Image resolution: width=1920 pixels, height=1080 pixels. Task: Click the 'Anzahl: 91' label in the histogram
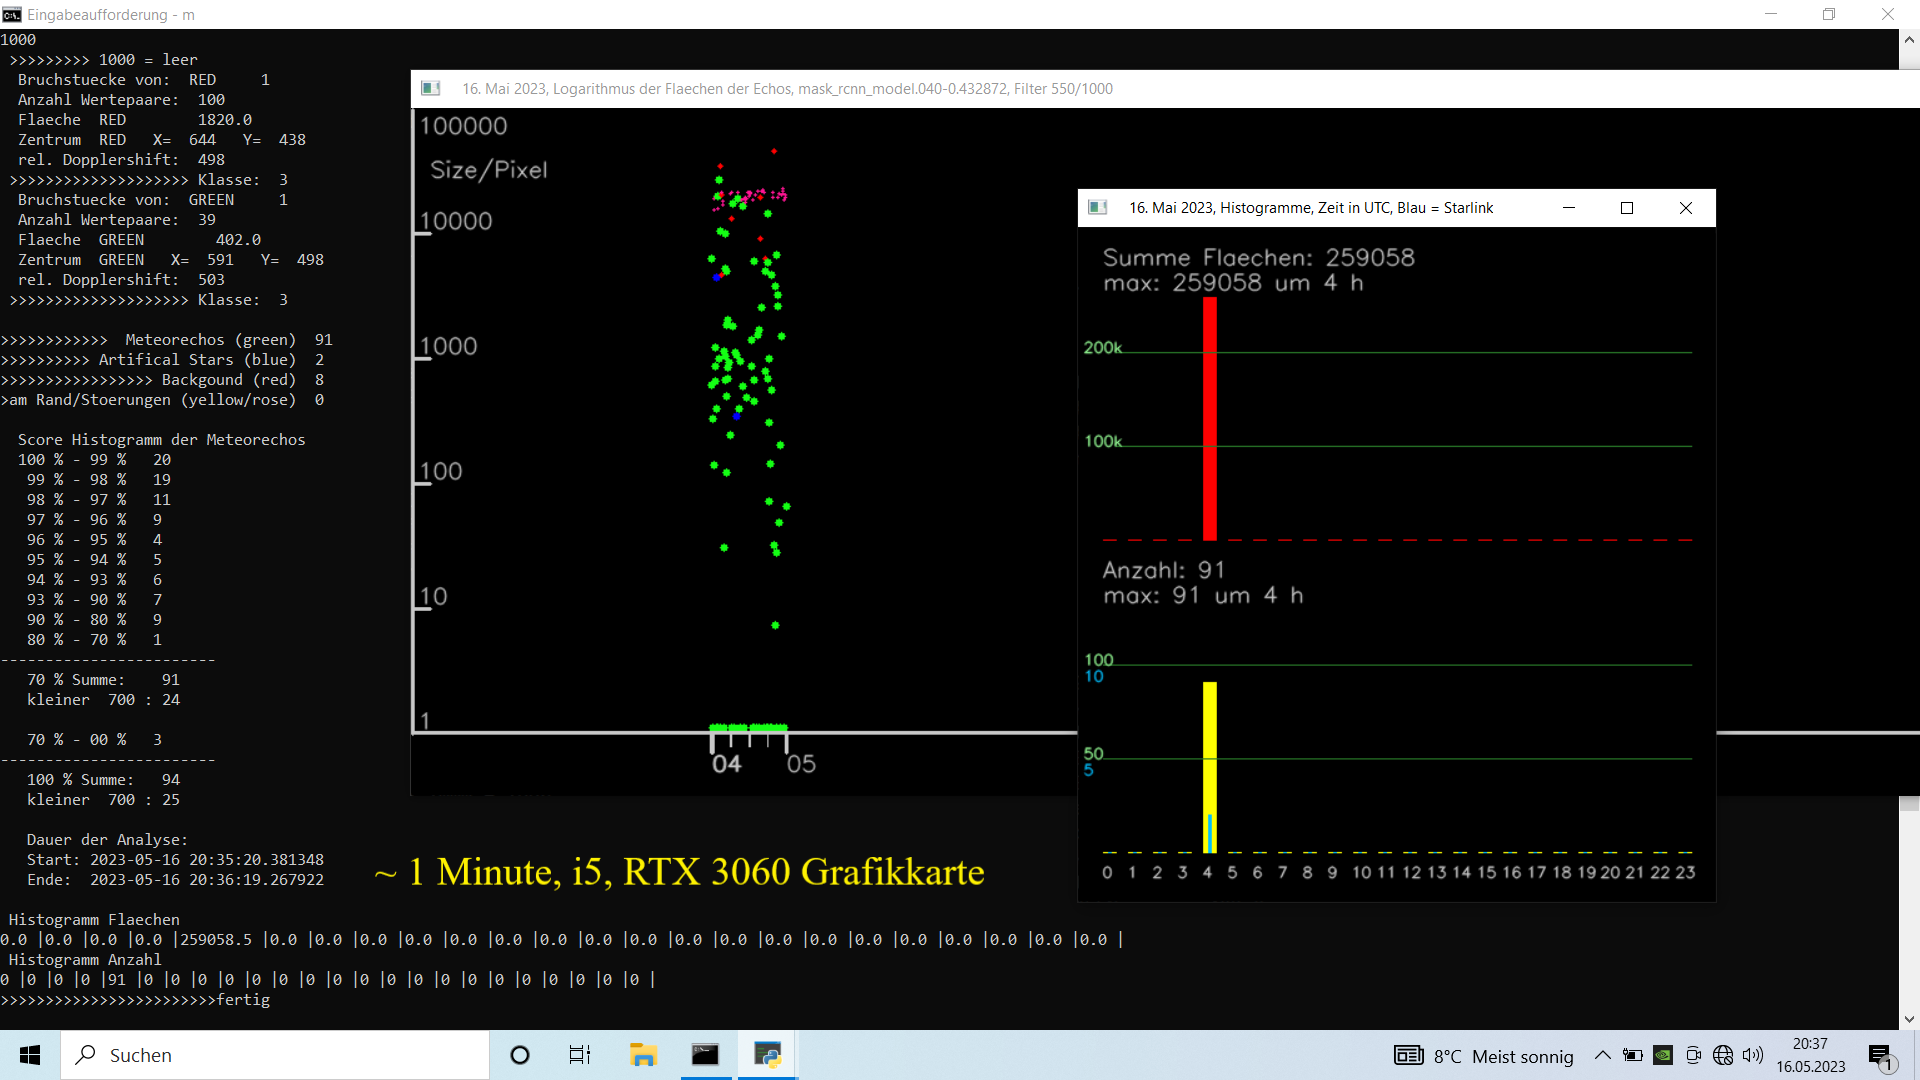pos(1163,570)
